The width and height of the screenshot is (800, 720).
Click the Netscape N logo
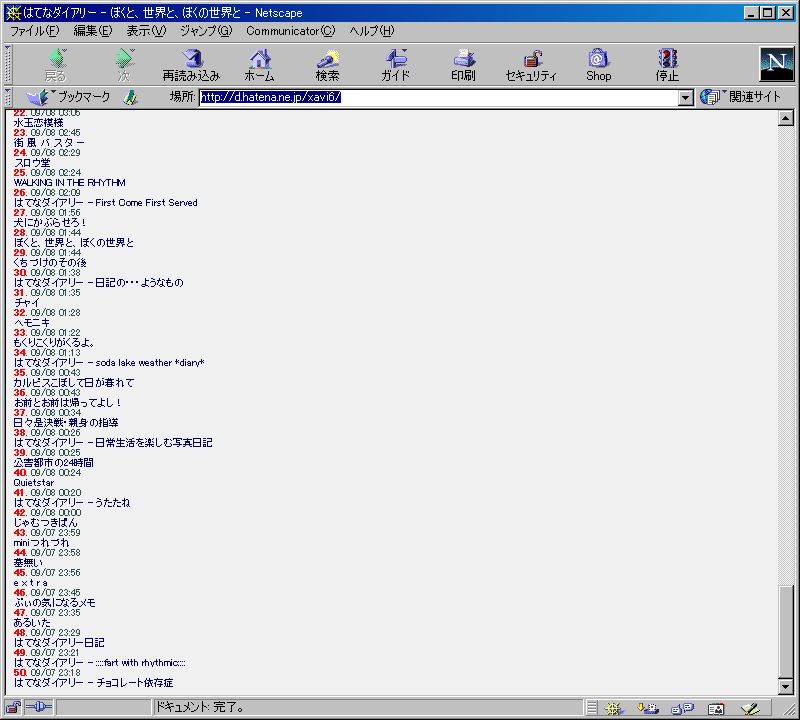click(776, 64)
